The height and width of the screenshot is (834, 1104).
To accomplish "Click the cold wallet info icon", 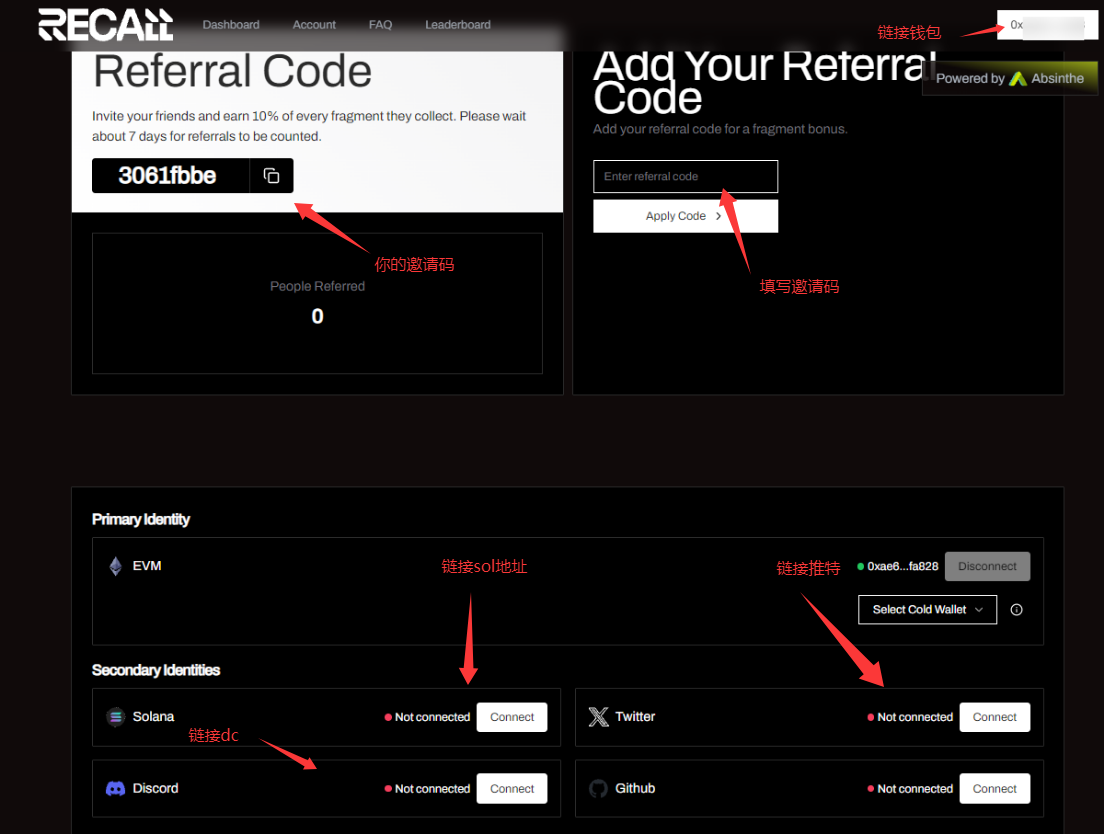I will [1017, 609].
